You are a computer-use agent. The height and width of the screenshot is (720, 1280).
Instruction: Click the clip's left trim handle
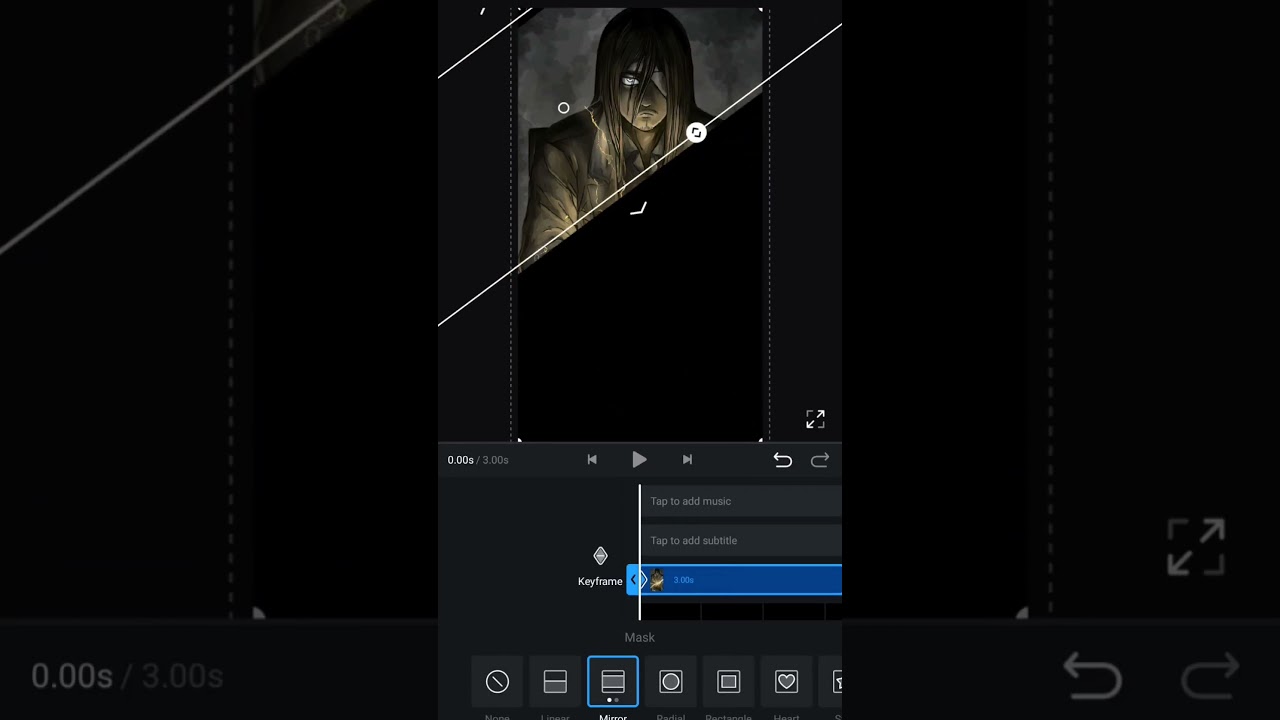click(x=633, y=580)
